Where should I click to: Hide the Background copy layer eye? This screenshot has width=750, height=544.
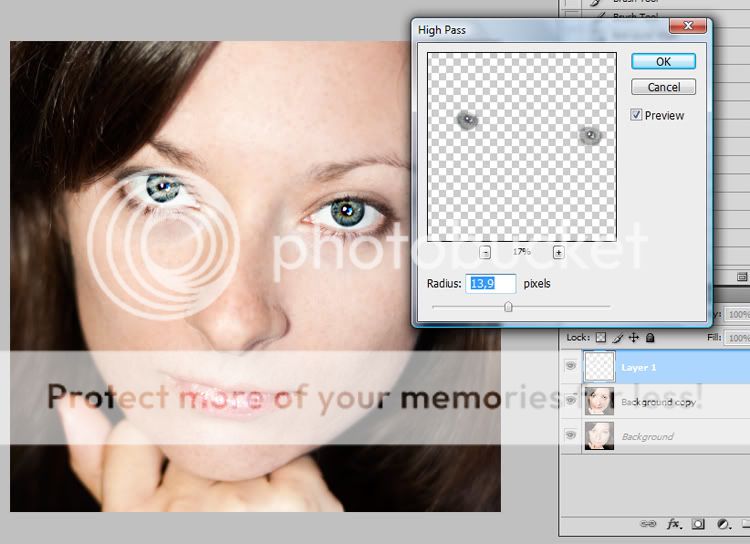pos(570,400)
